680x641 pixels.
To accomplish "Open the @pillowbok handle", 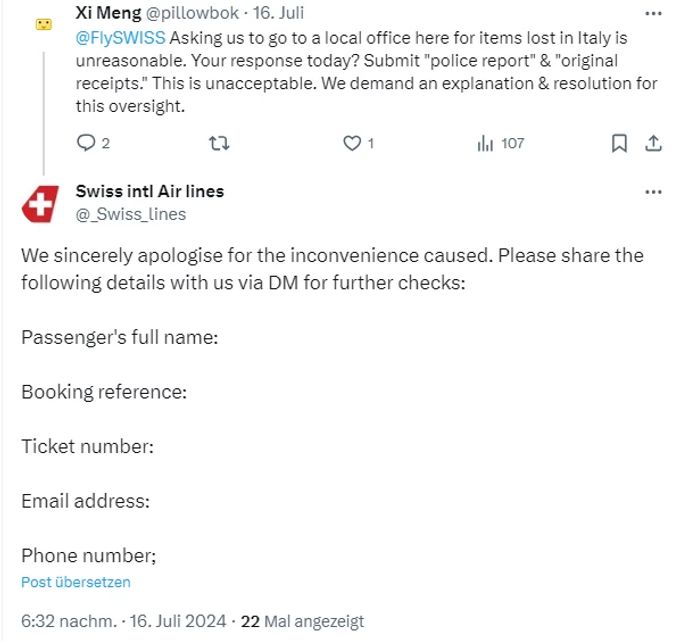I will click(192, 13).
